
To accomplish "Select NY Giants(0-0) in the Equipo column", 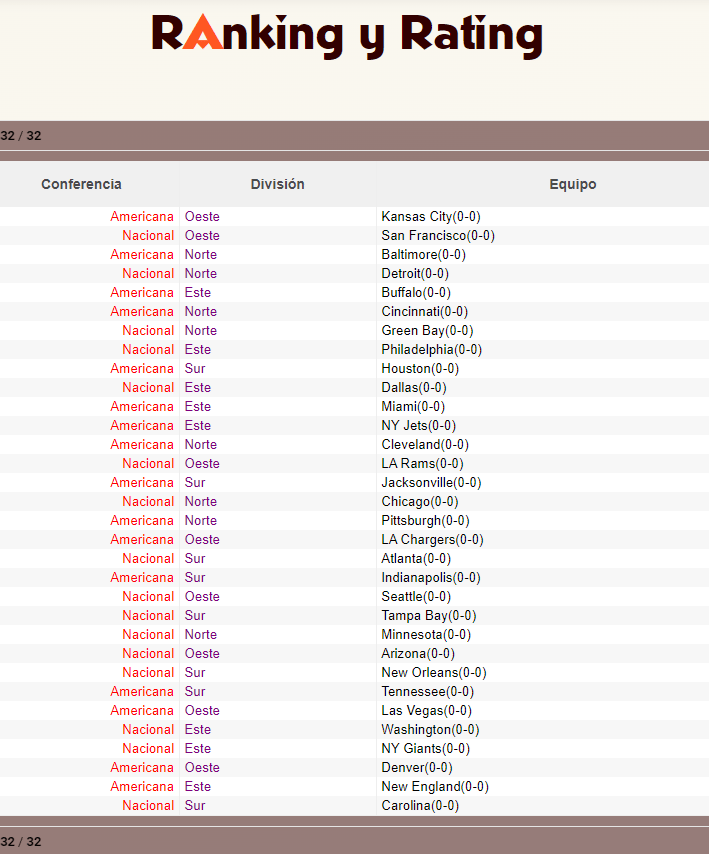I will click(425, 748).
